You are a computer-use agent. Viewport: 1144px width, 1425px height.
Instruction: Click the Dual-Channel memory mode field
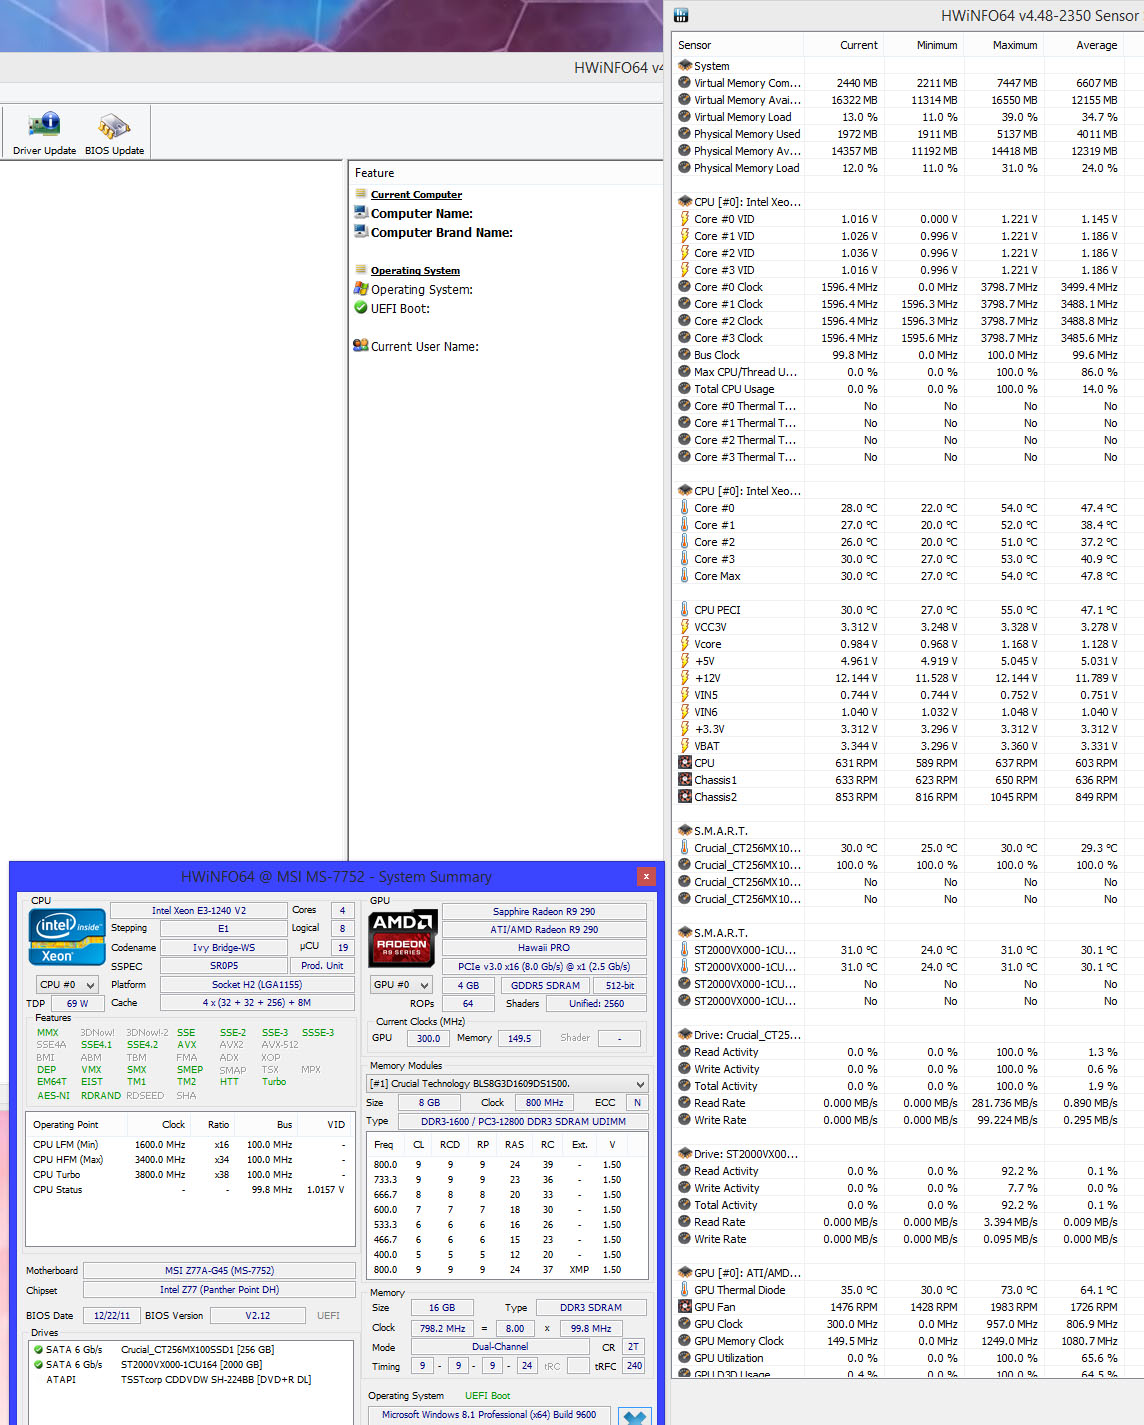click(500, 1347)
